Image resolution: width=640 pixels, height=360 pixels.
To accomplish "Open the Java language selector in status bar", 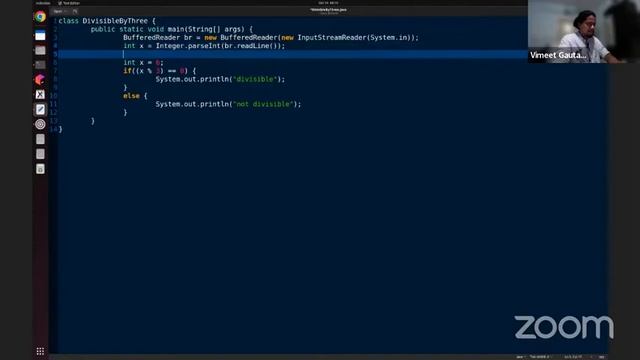I will [x=520, y=357].
